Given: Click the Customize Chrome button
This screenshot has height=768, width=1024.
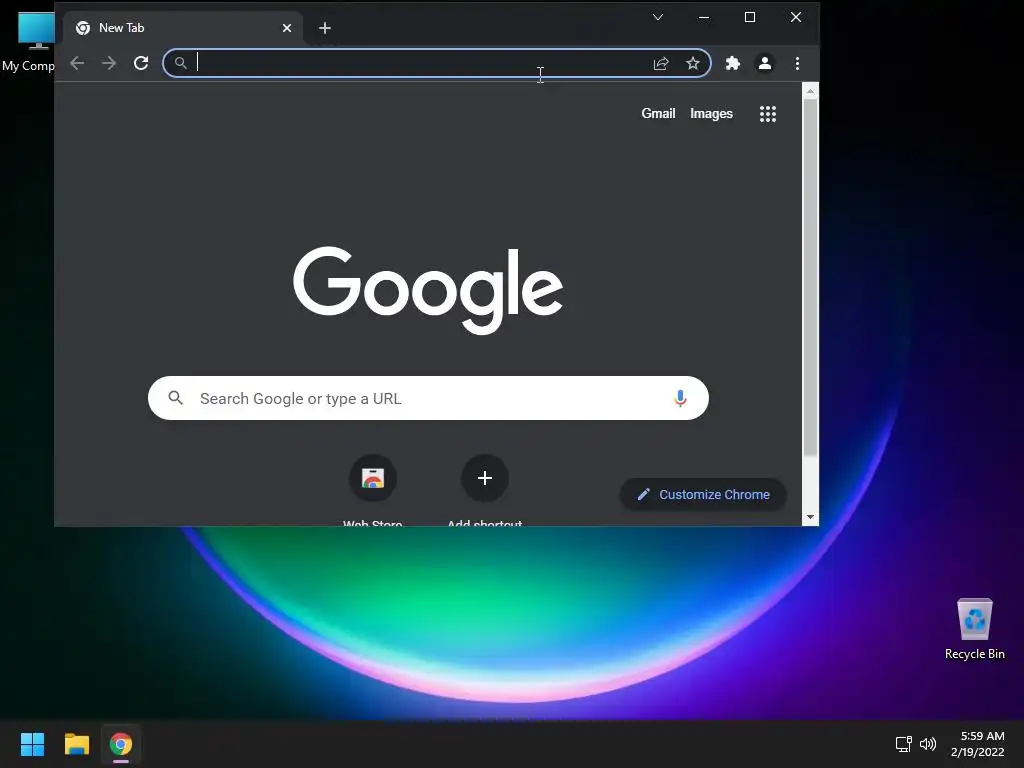Looking at the screenshot, I should click(x=703, y=494).
